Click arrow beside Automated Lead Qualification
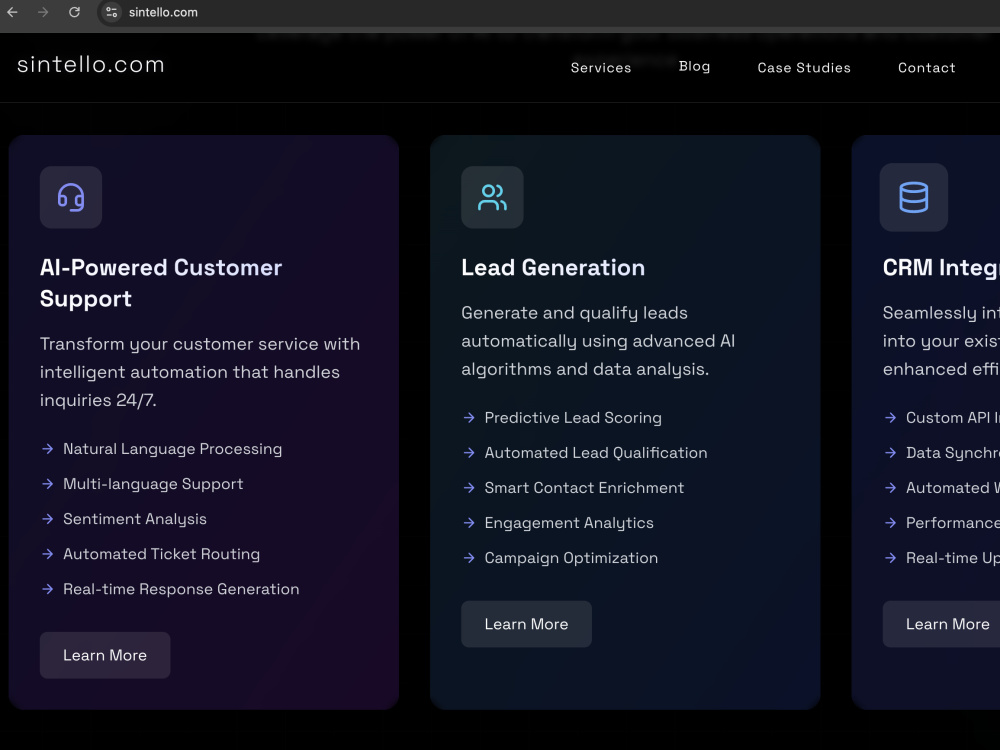The height and width of the screenshot is (750, 1000). coord(469,453)
